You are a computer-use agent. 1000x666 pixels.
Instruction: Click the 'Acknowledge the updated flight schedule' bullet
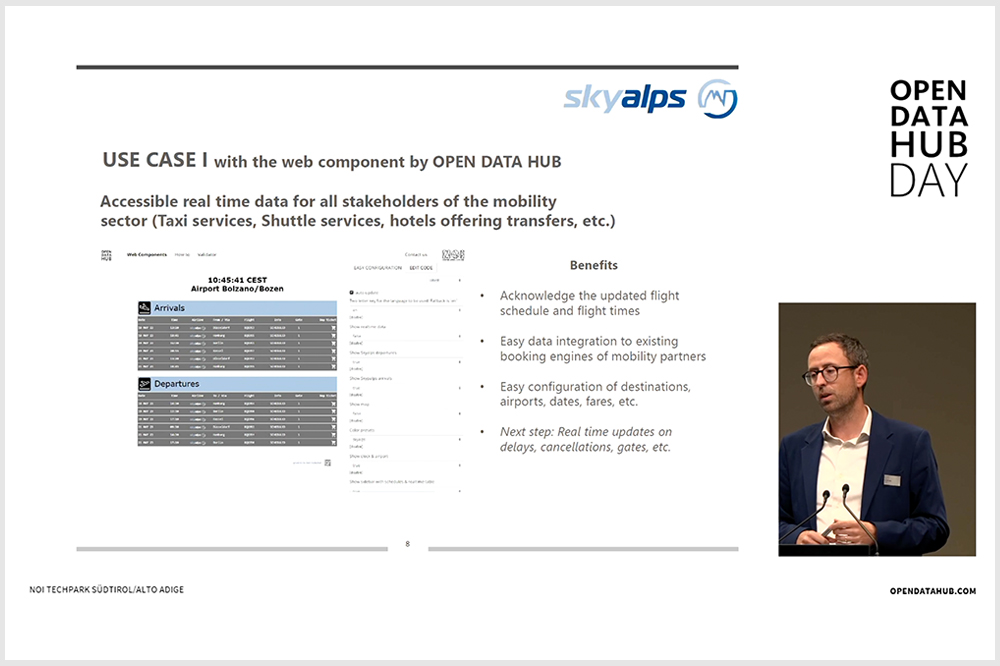pyautogui.click(x=589, y=304)
